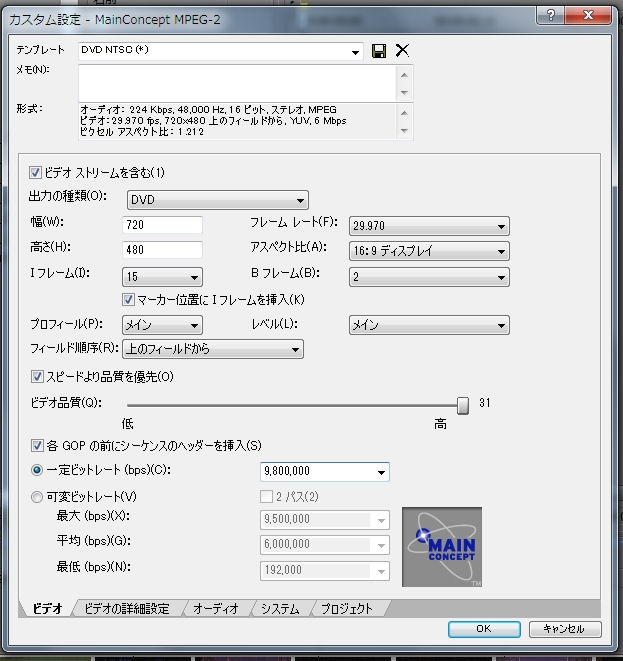Viewport: 623px width, 661px height.
Task: Open the アスペクト比 16:9 ディスプレイ dropdown
Action: (429, 251)
